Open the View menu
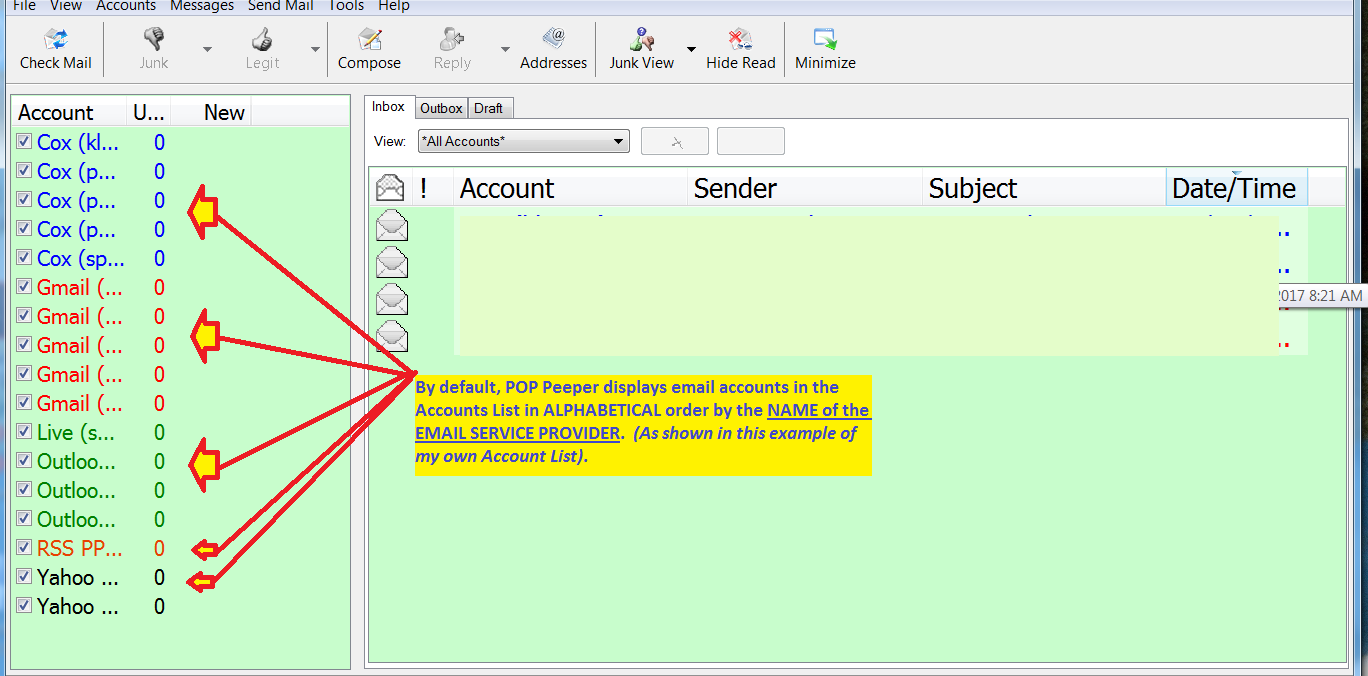The image size is (1368, 676). pos(66,6)
